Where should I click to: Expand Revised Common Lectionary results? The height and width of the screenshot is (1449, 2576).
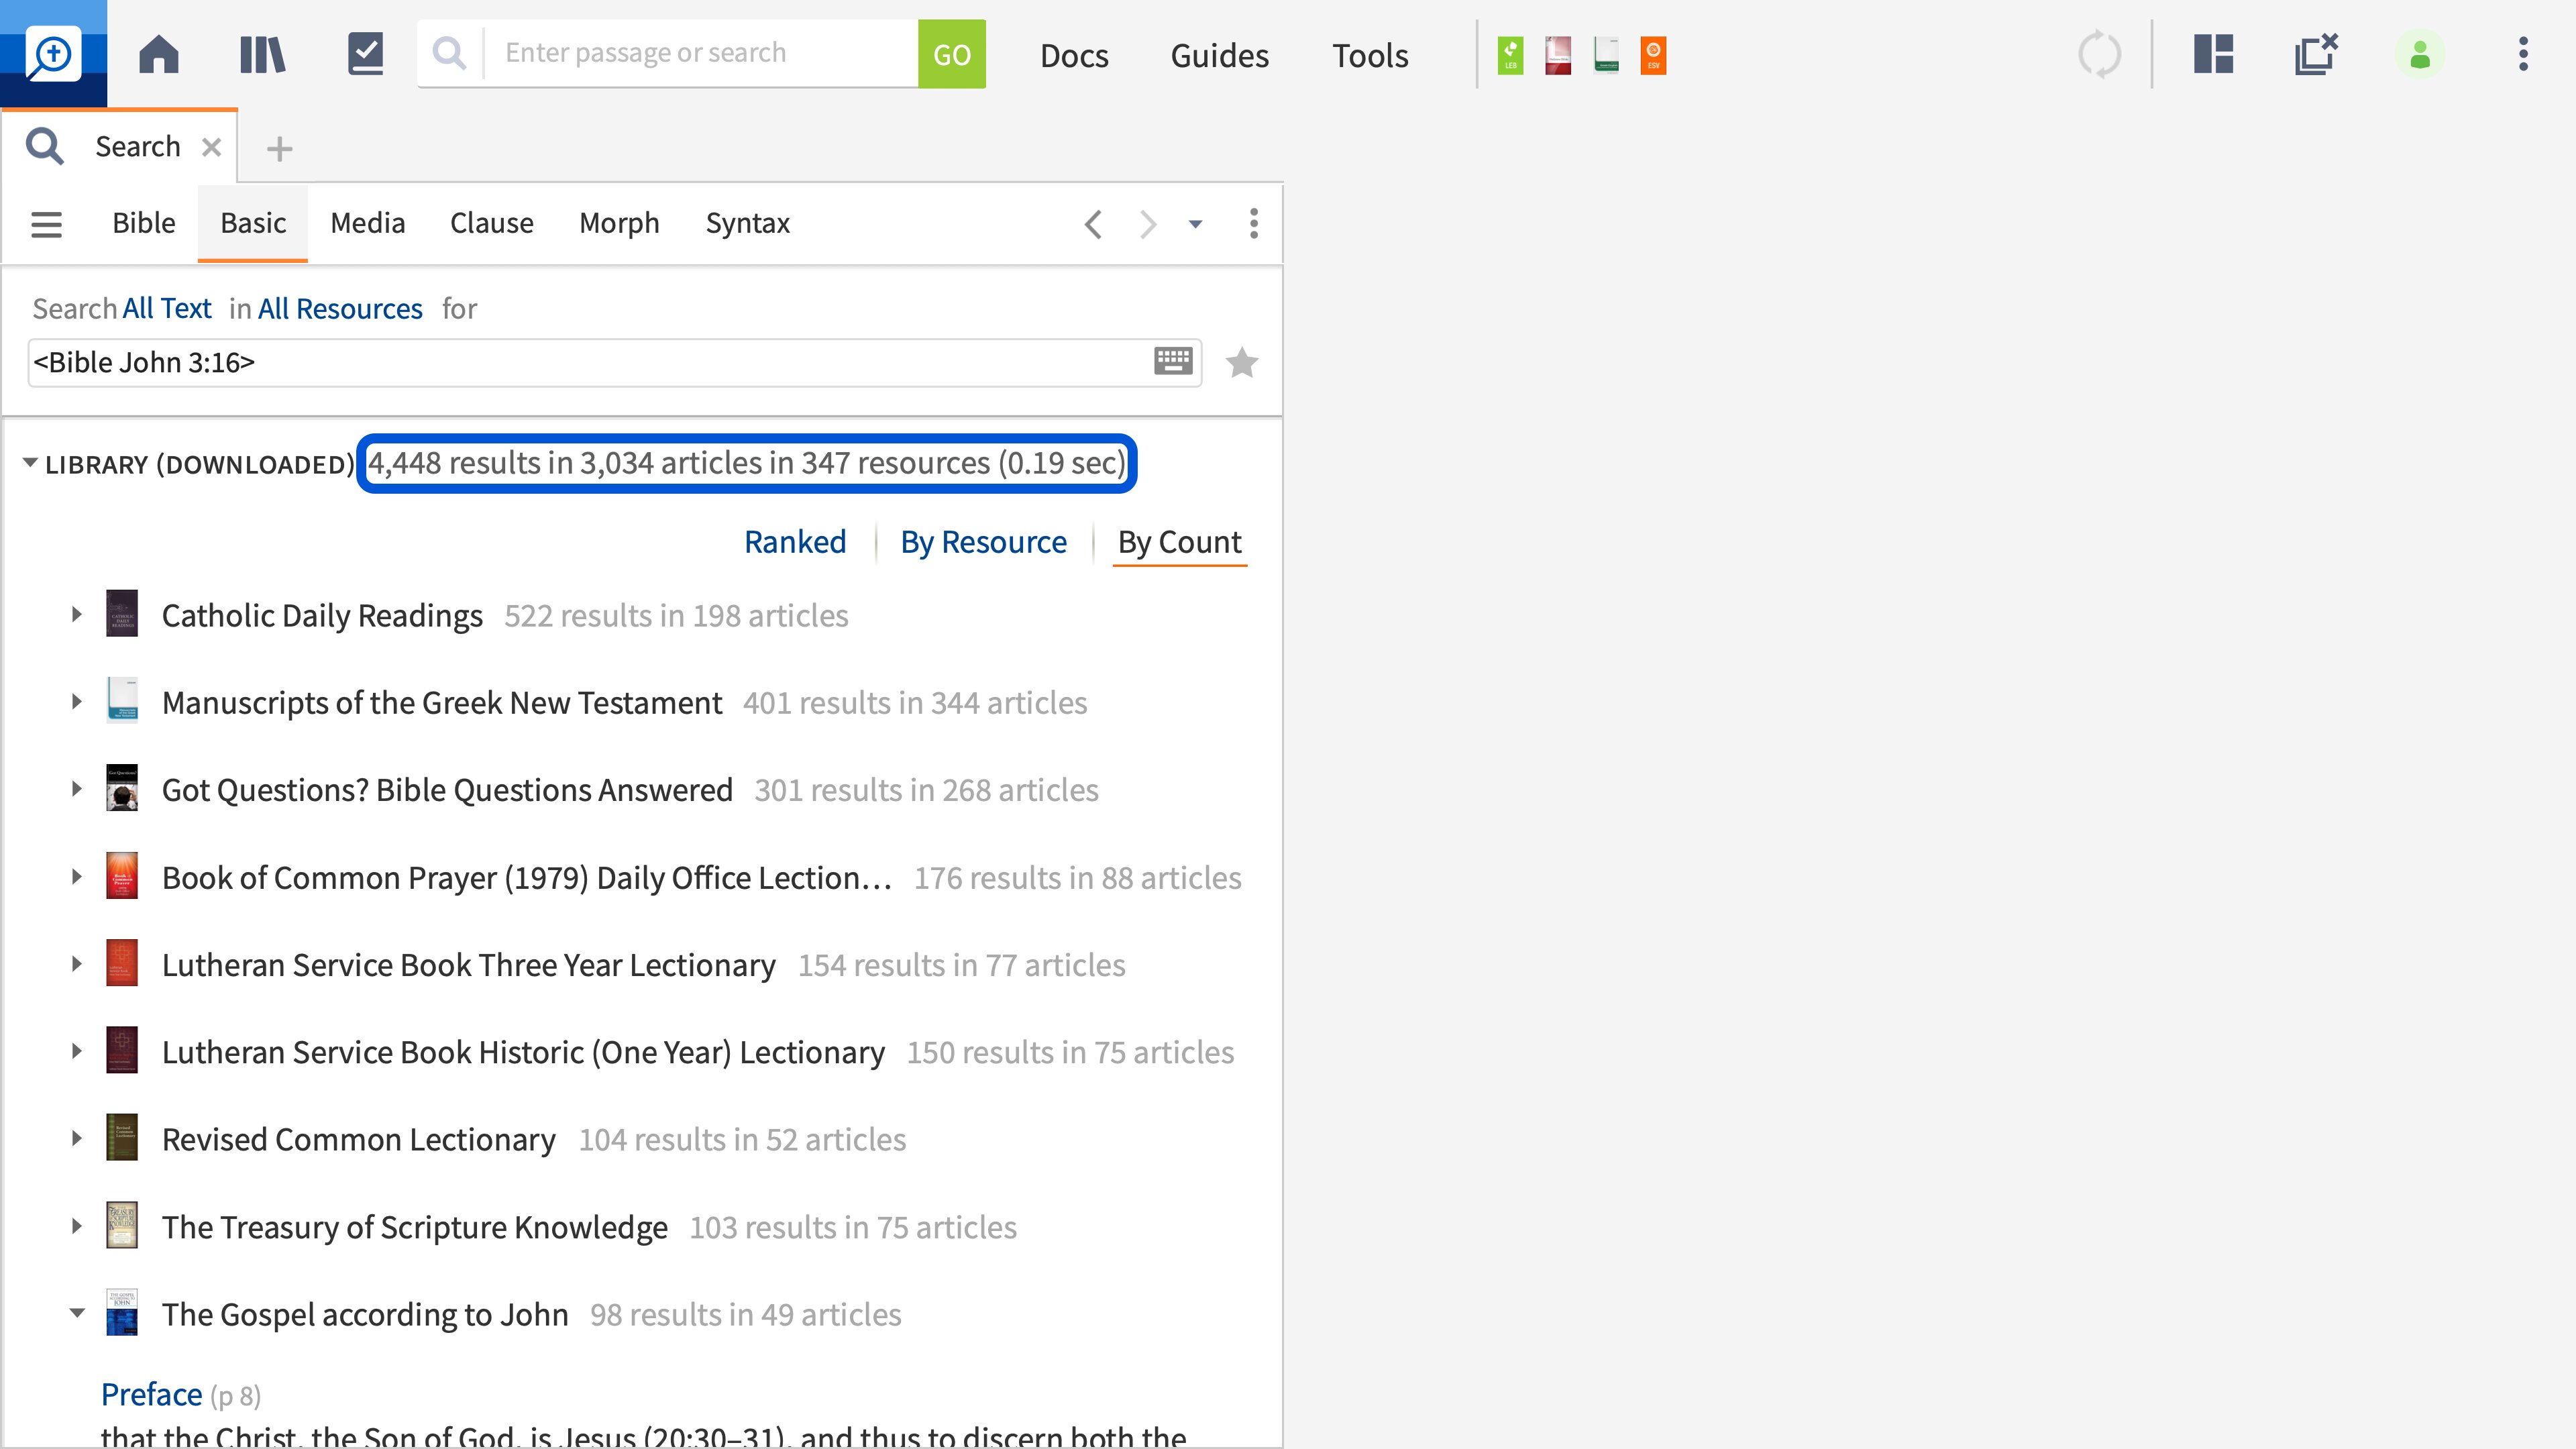pyautogui.click(x=77, y=1139)
